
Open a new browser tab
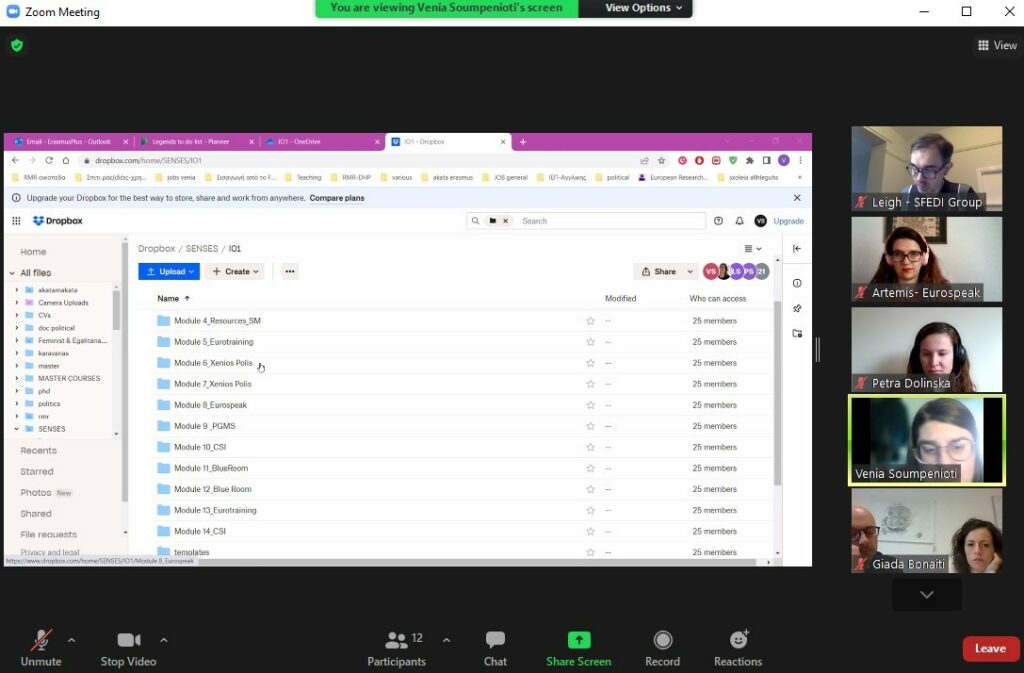point(523,142)
